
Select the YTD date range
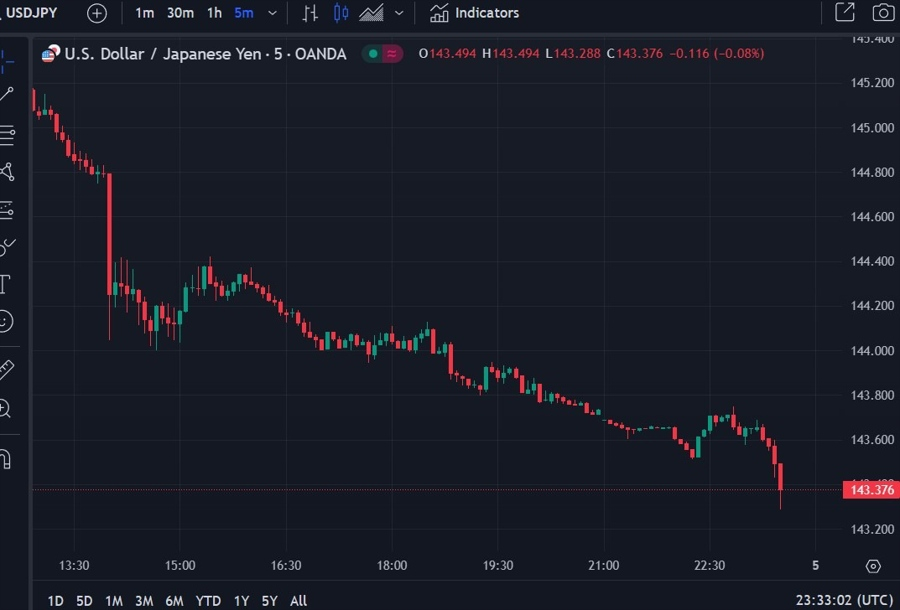[208, 601]
